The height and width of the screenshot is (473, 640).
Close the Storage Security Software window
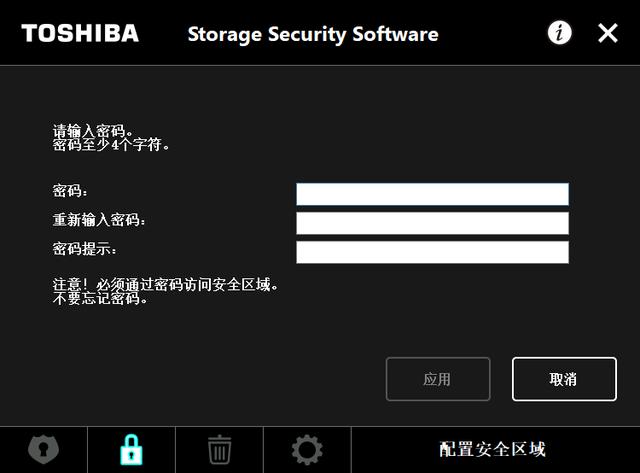[x=608, y=33]
